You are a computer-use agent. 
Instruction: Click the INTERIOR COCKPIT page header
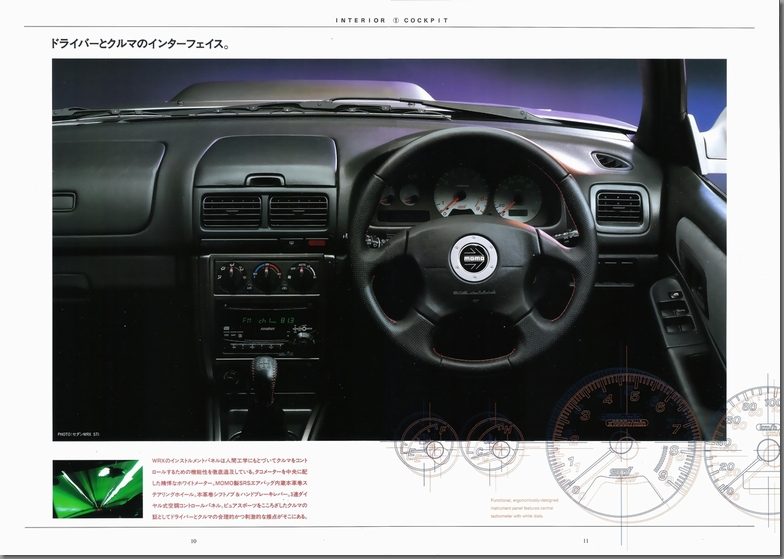pyautogui.click(x=391, y=19)
